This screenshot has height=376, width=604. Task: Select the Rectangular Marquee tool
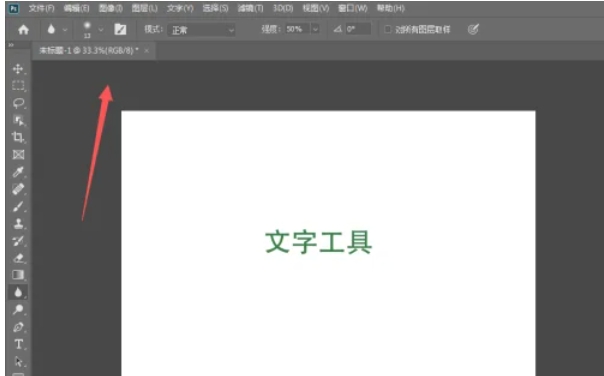[x=18, y=86]
